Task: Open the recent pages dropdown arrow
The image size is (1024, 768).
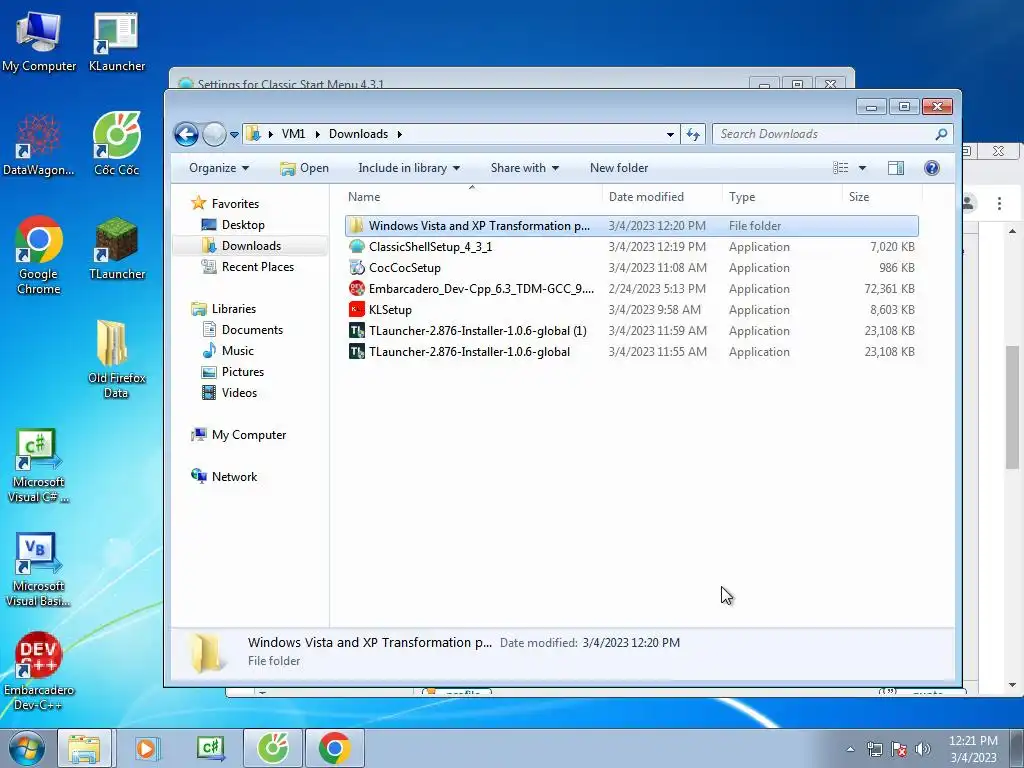Action: coord(234,135)
